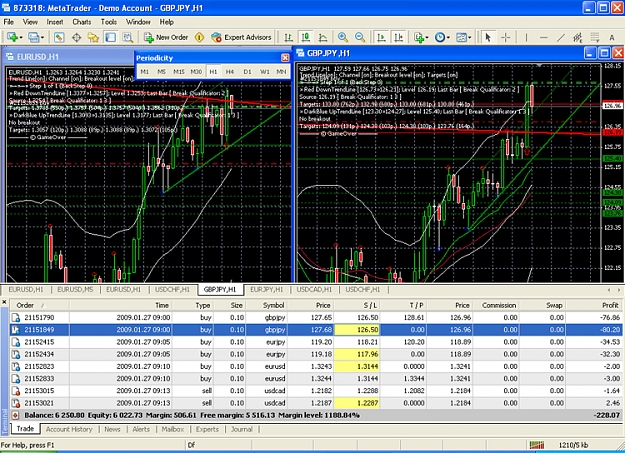This screenshot has height=453, width=625.
Task: Select H1 in Periodicity toolbar
Action: coord(213,71)
